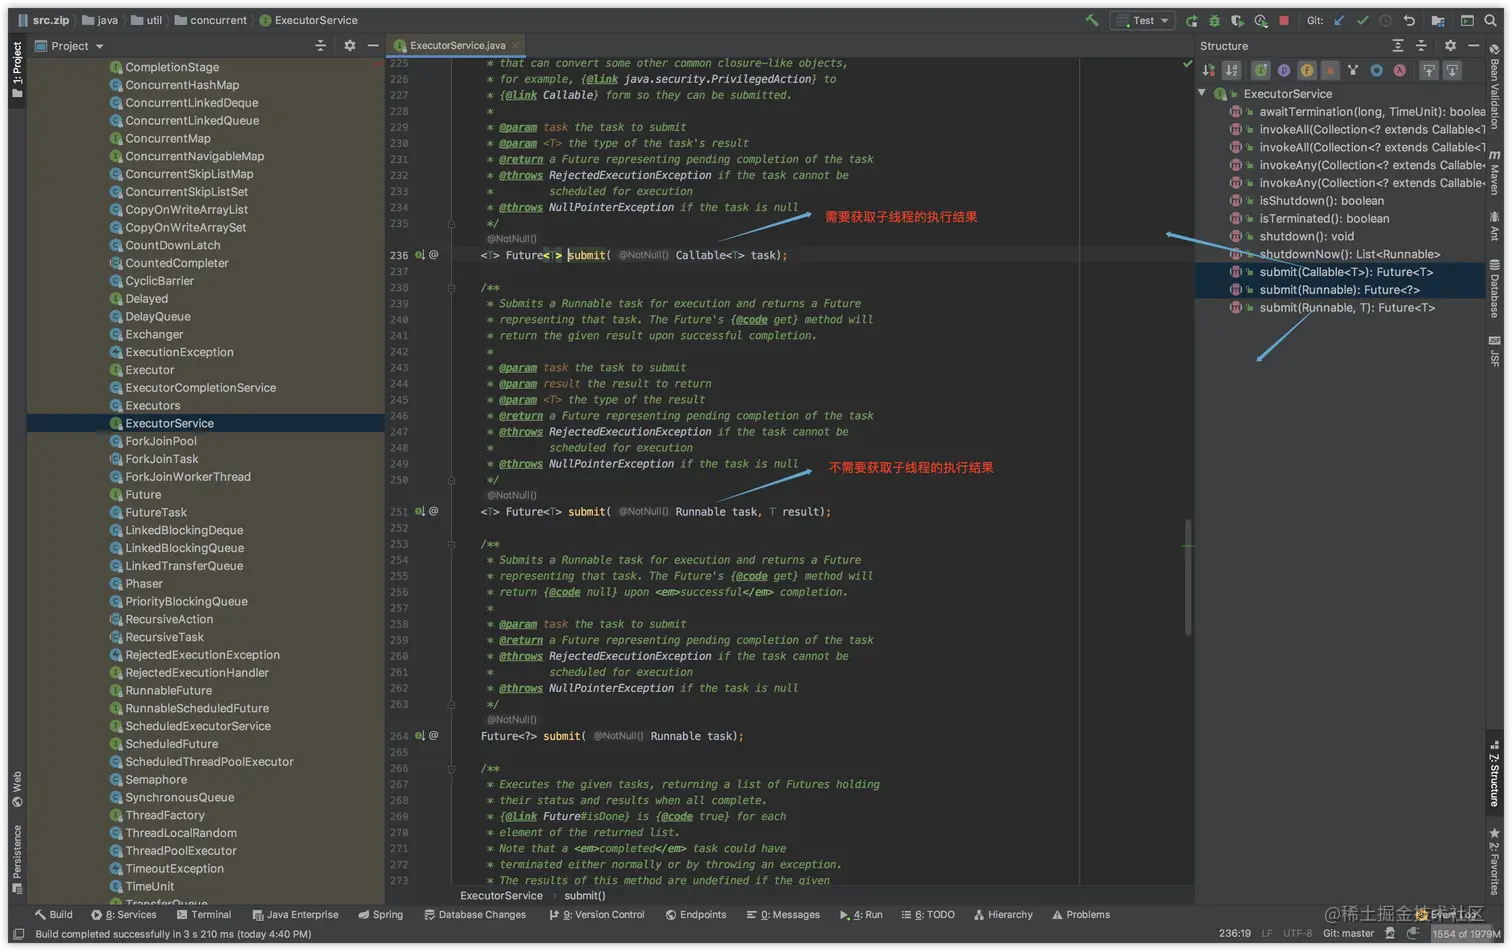Click the 236:19 cursor position indicator
This screenshot has height=951, width=1512.
(x=1234, y=934)
